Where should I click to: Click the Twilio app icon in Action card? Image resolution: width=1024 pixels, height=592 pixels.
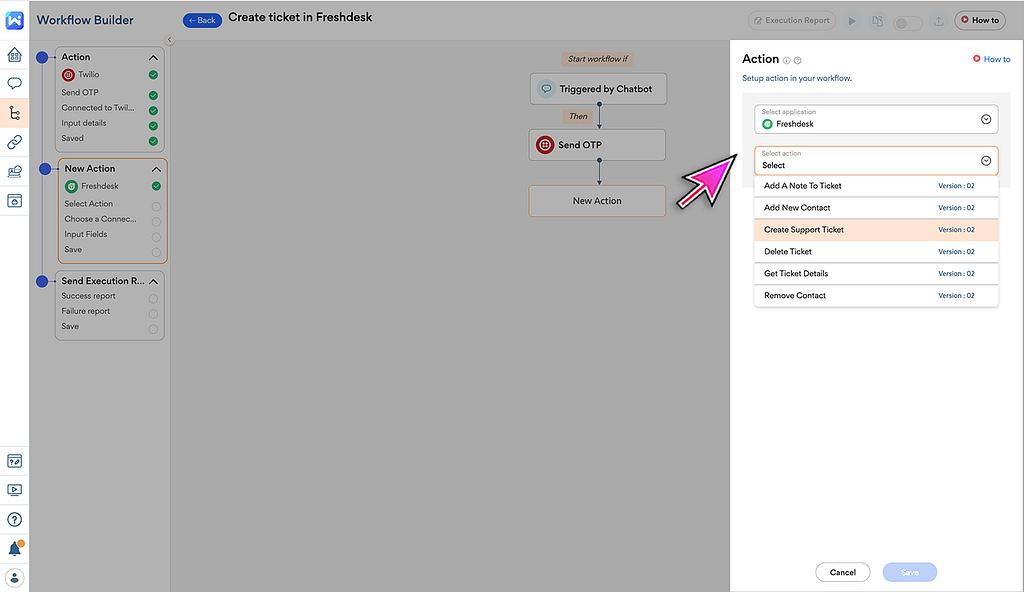click(x=68, y=75)
